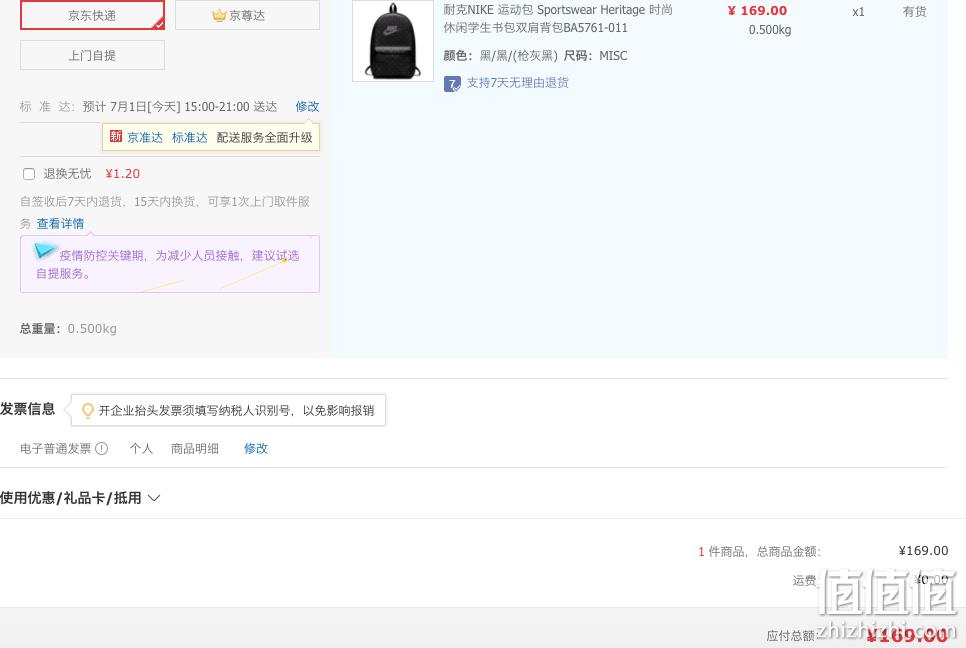Click the 个人 invoice title text
The height and width of the screenshot is (648, 966).
point(141,448)
